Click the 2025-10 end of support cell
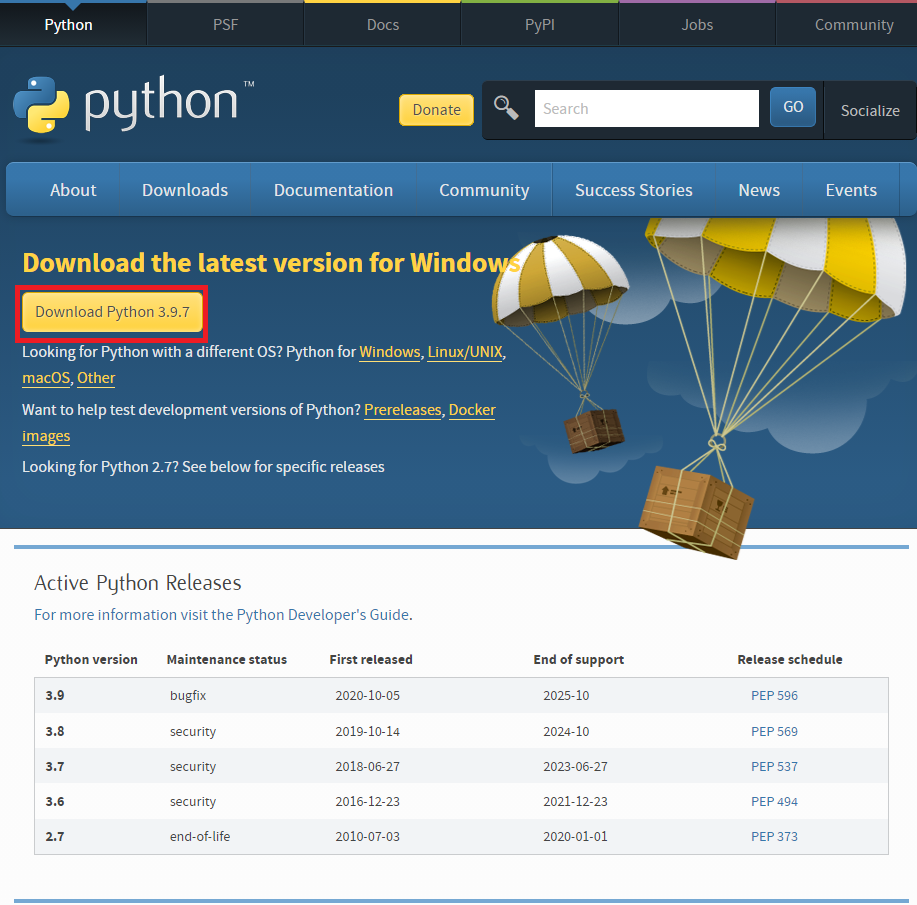The height and width of the screenshot is (905, 917). [x=566, y=696]
